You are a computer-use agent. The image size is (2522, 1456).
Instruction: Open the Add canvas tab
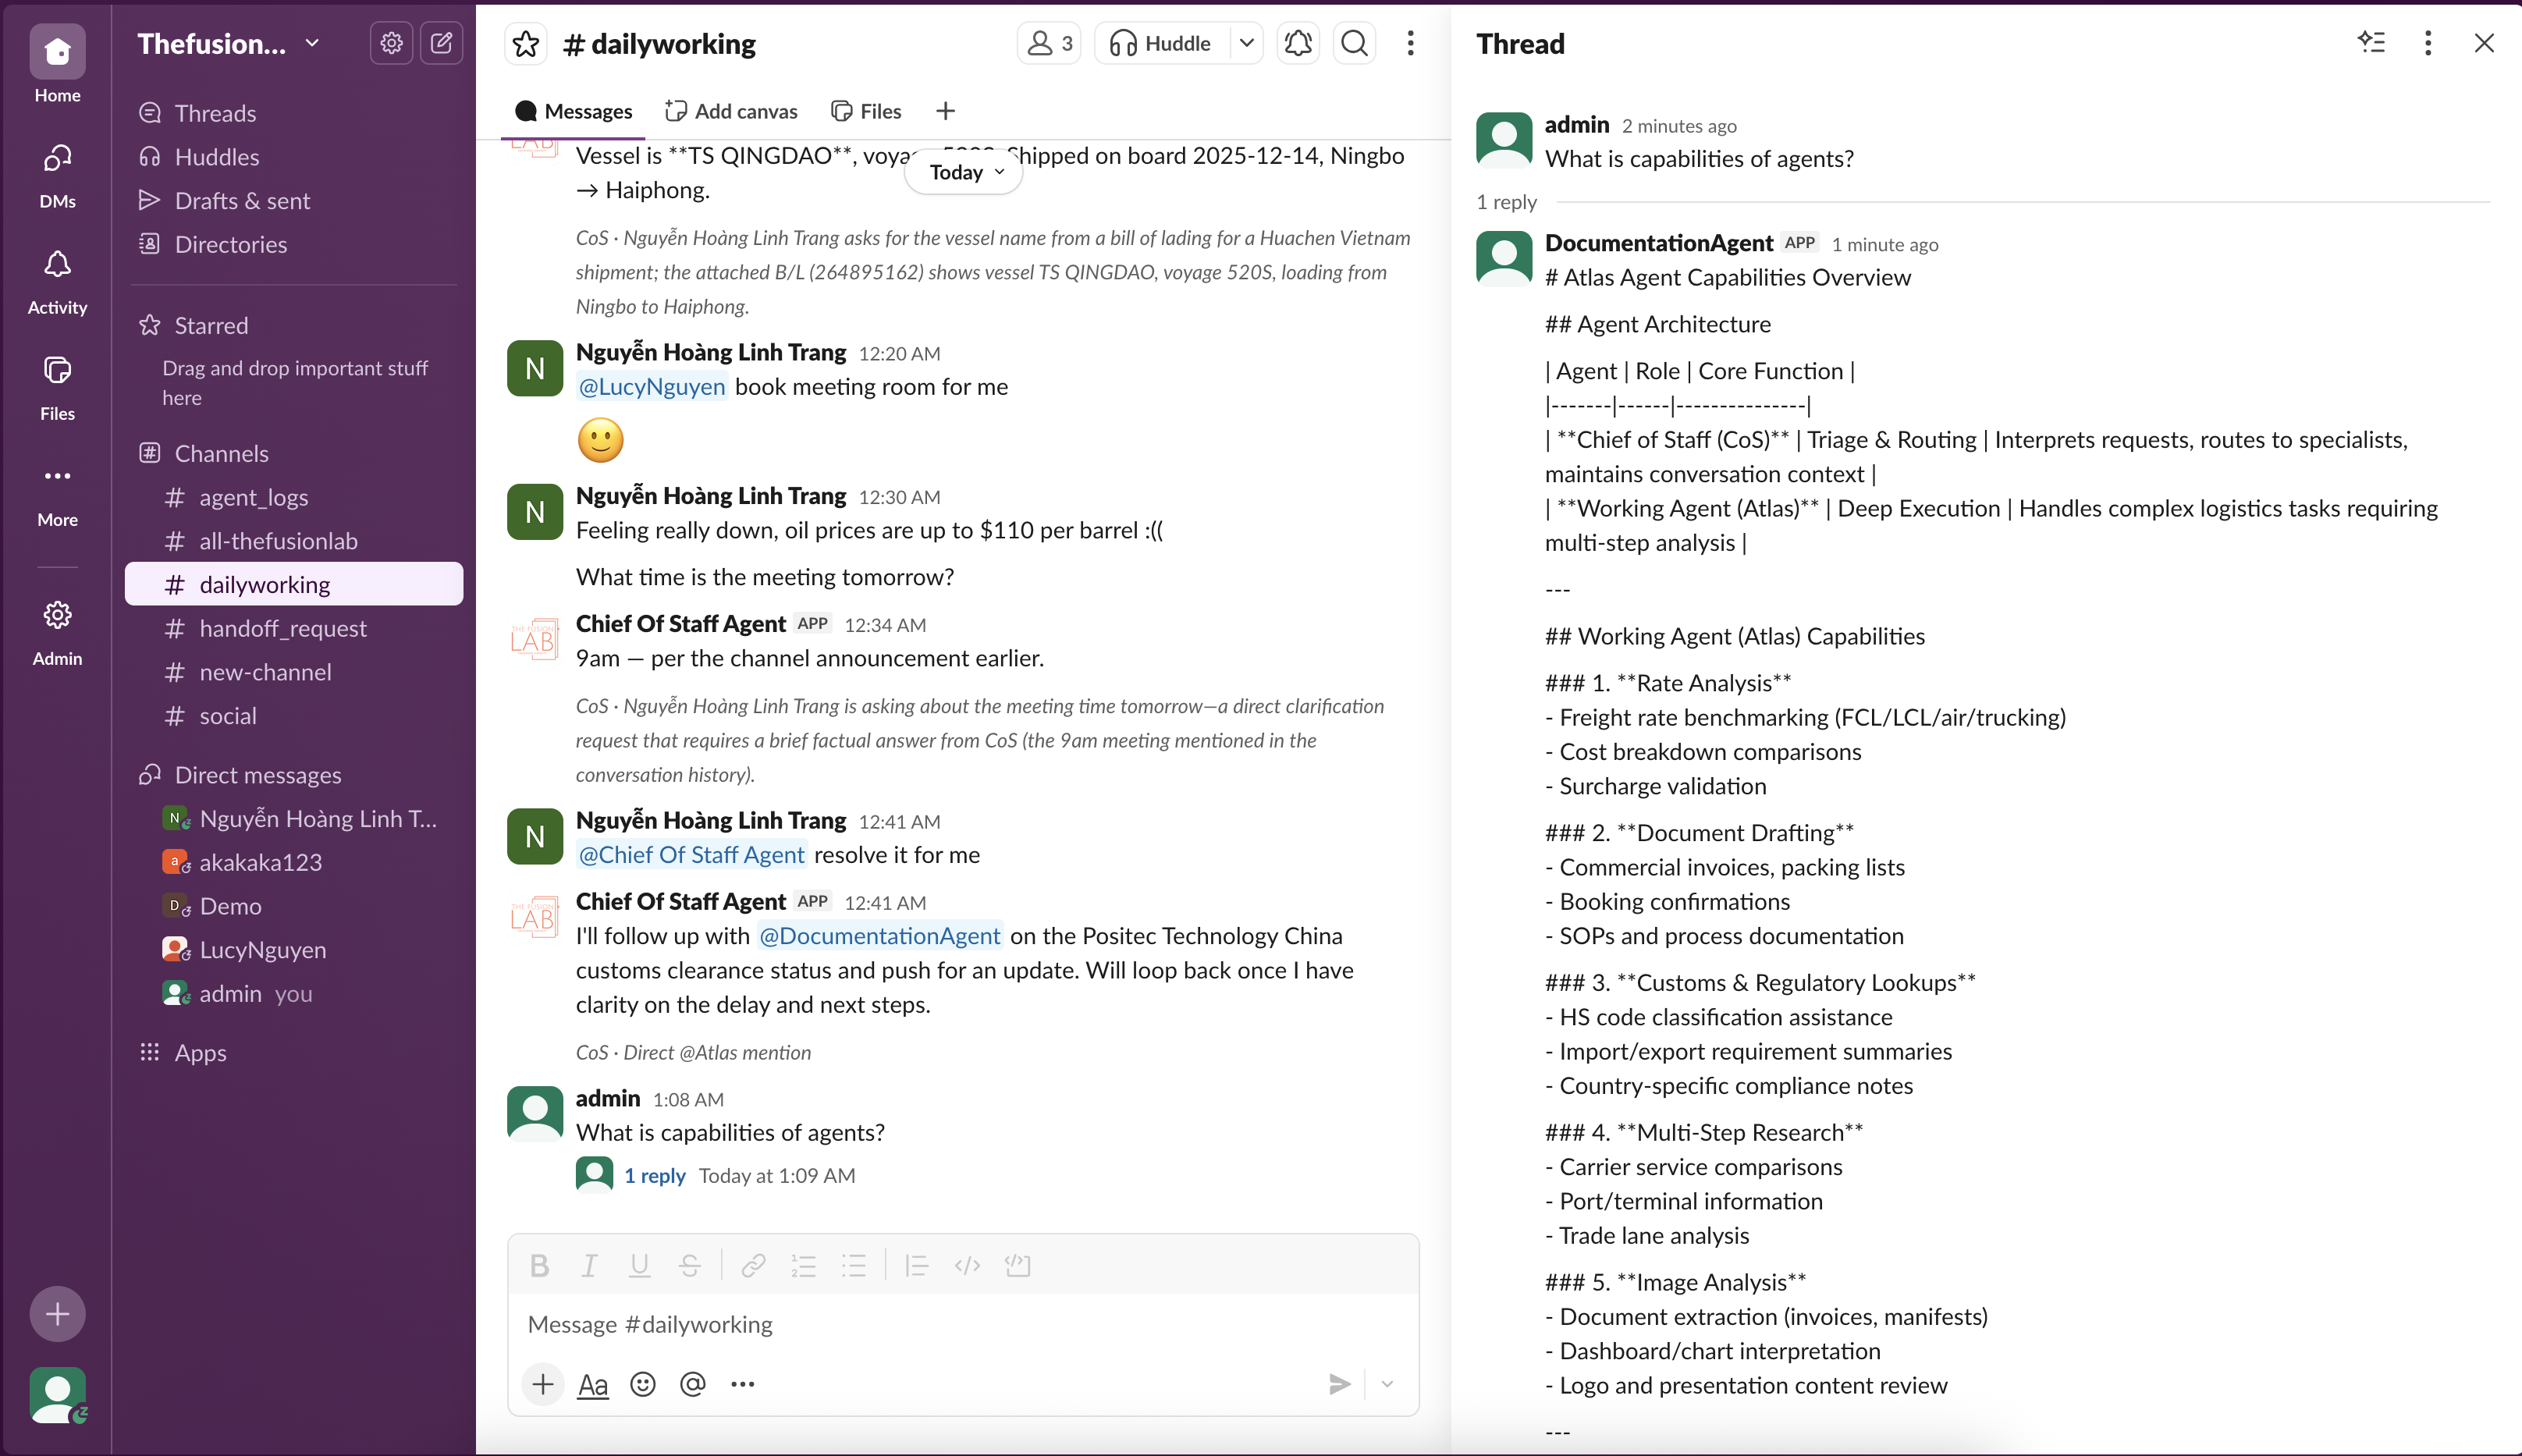point(731,111)
